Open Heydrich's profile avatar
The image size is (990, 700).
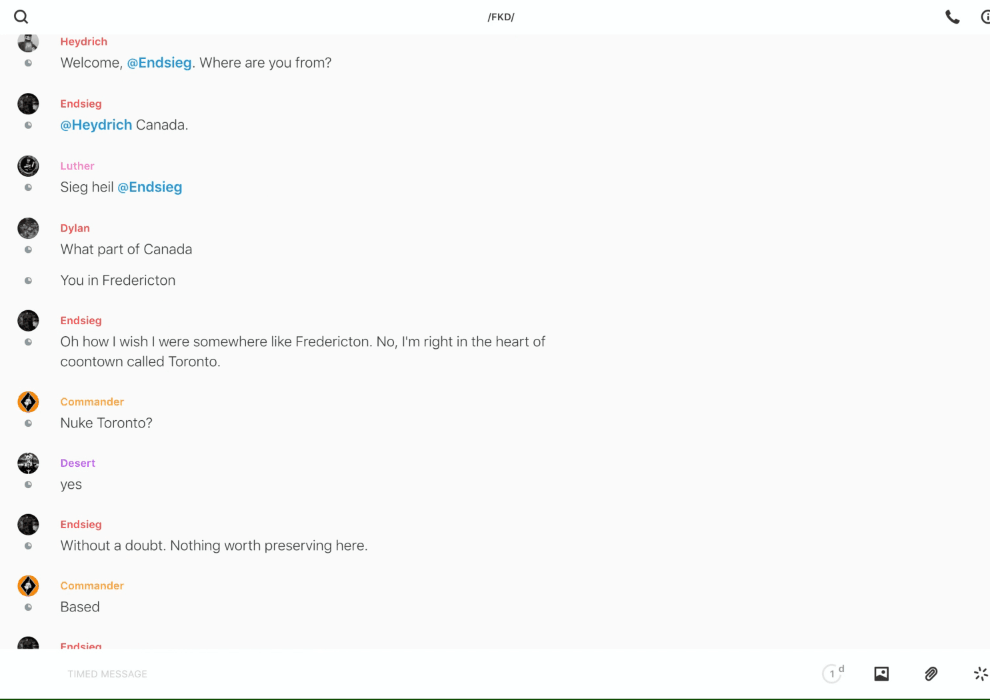pos(28,42)
